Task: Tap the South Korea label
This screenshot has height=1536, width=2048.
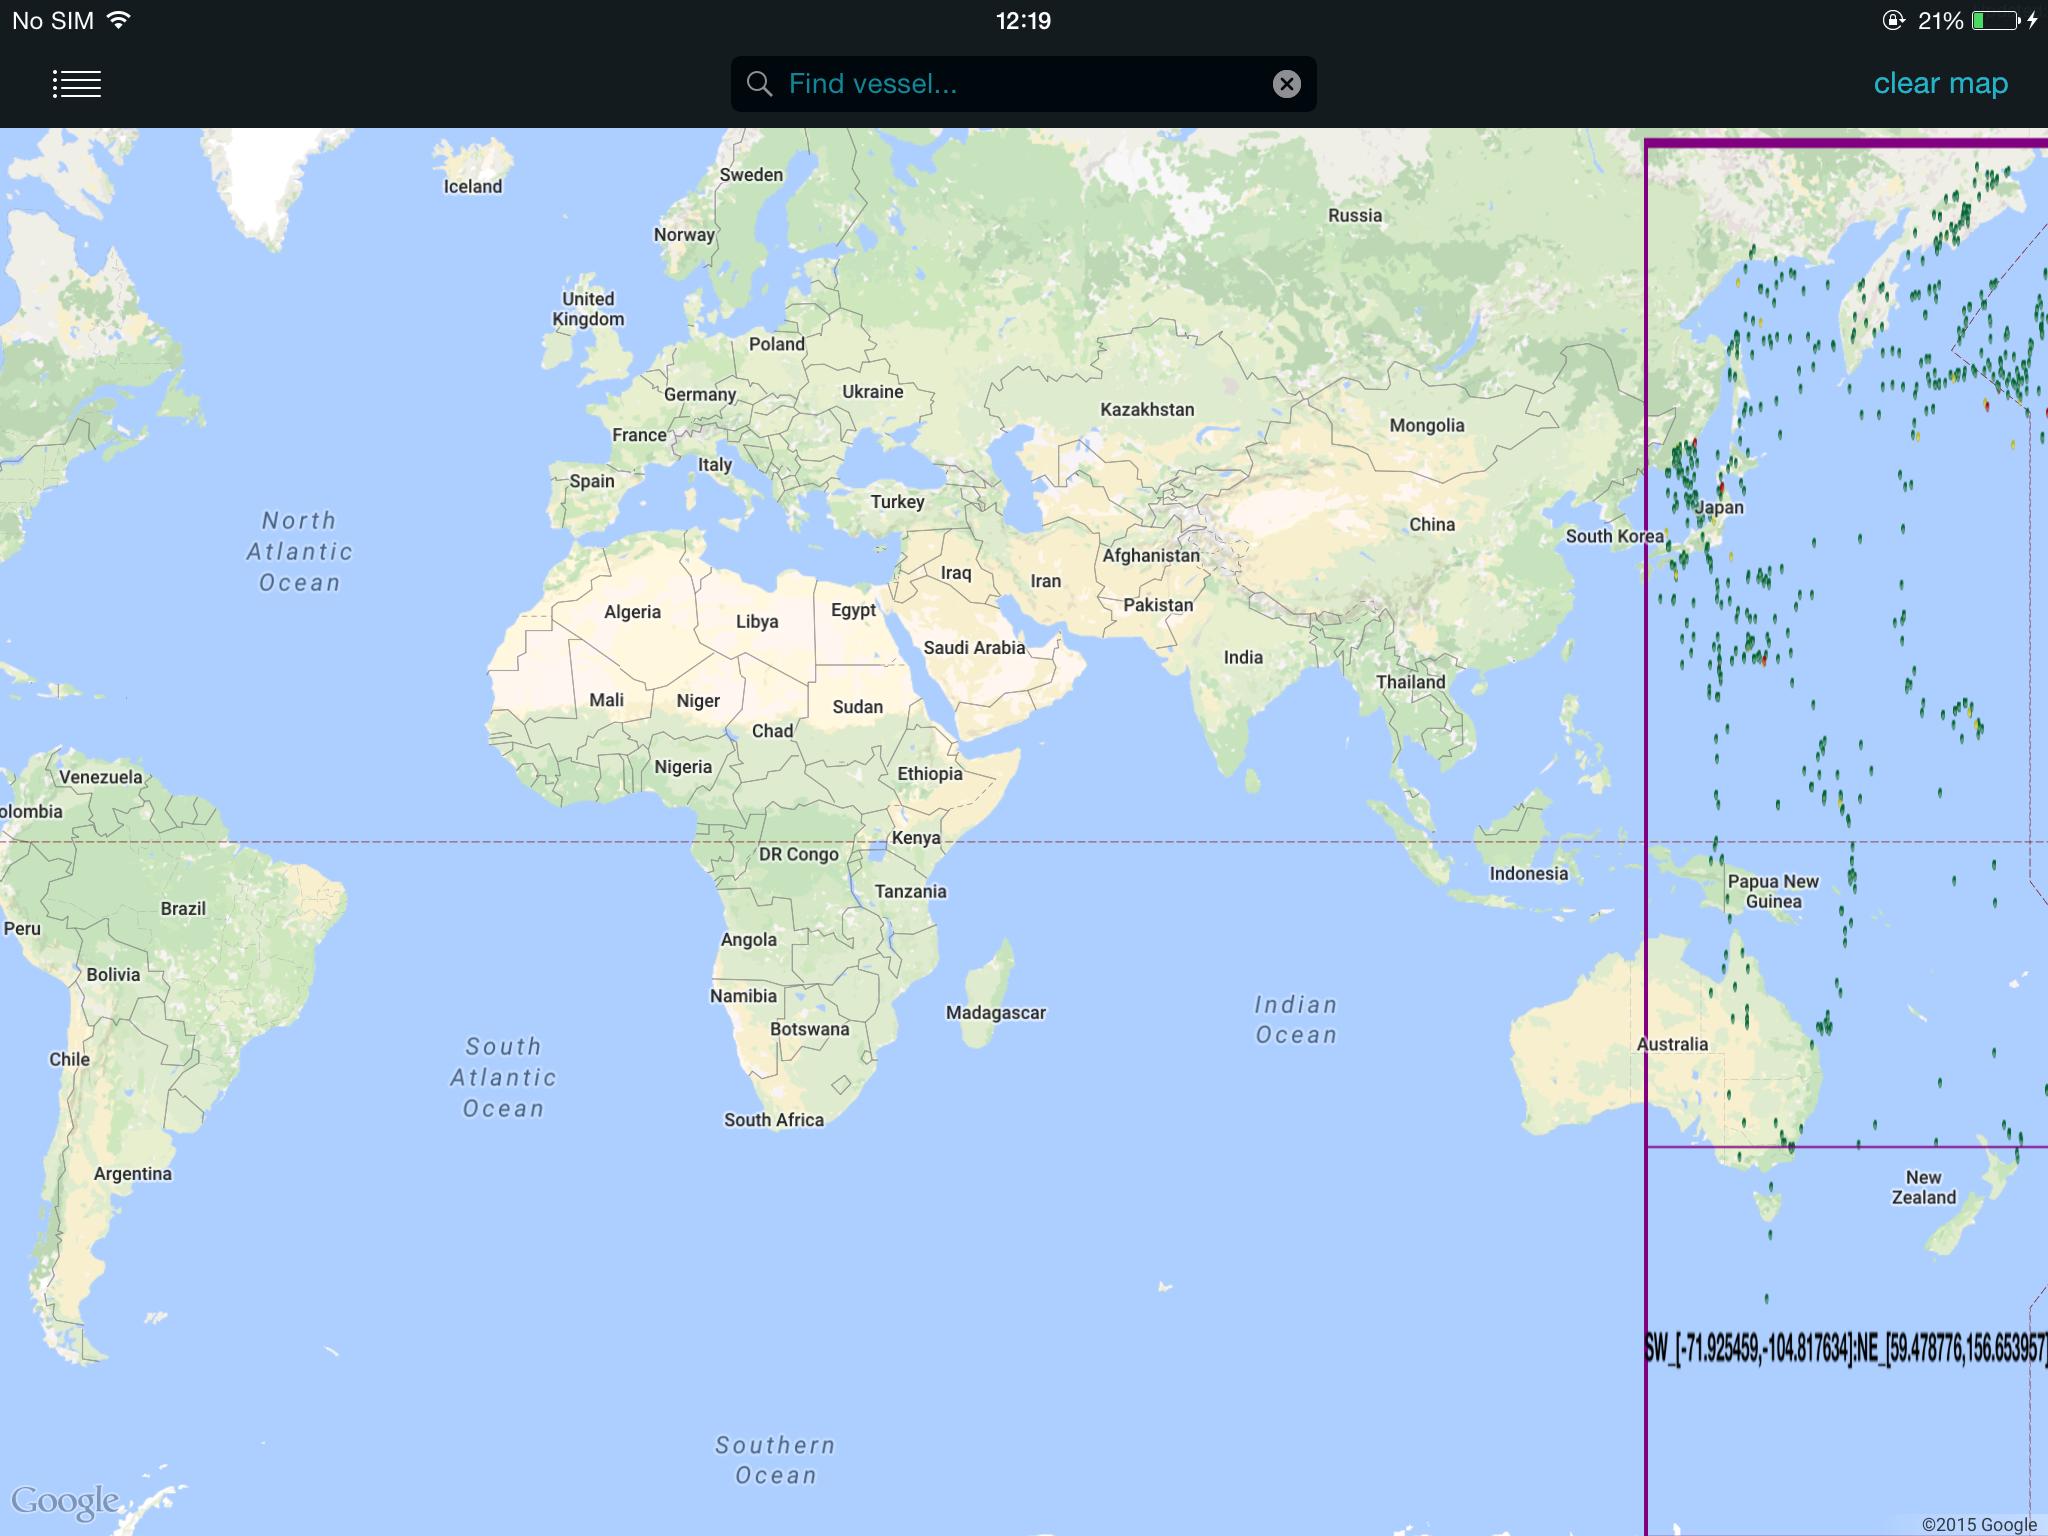Action: pos(1614,536)
